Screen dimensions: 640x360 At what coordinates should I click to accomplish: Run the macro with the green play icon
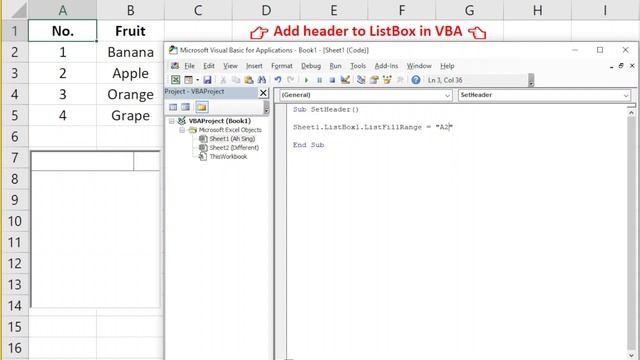(307, 80)
